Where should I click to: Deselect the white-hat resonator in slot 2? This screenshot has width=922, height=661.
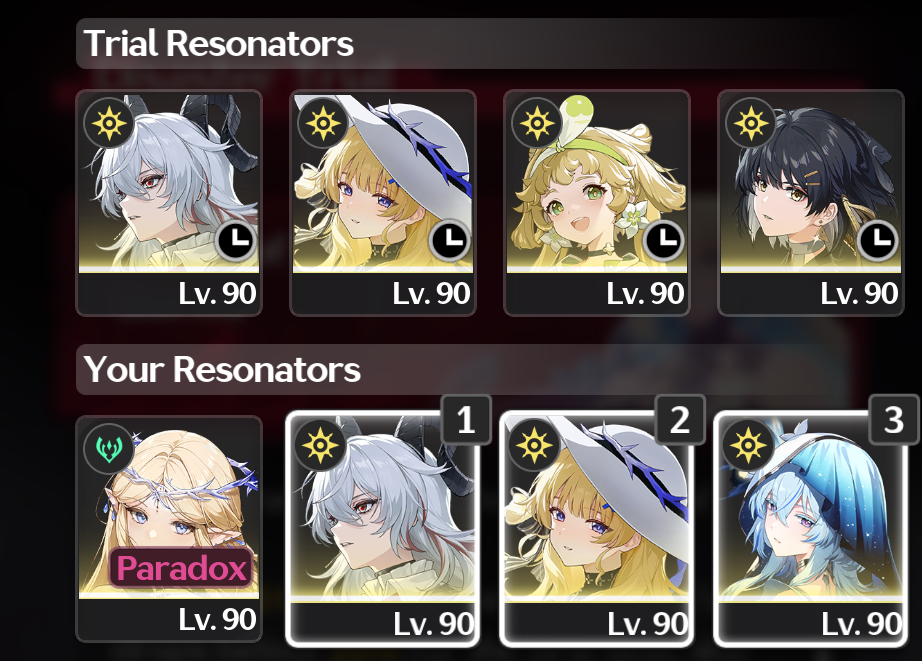click(597, 529)
